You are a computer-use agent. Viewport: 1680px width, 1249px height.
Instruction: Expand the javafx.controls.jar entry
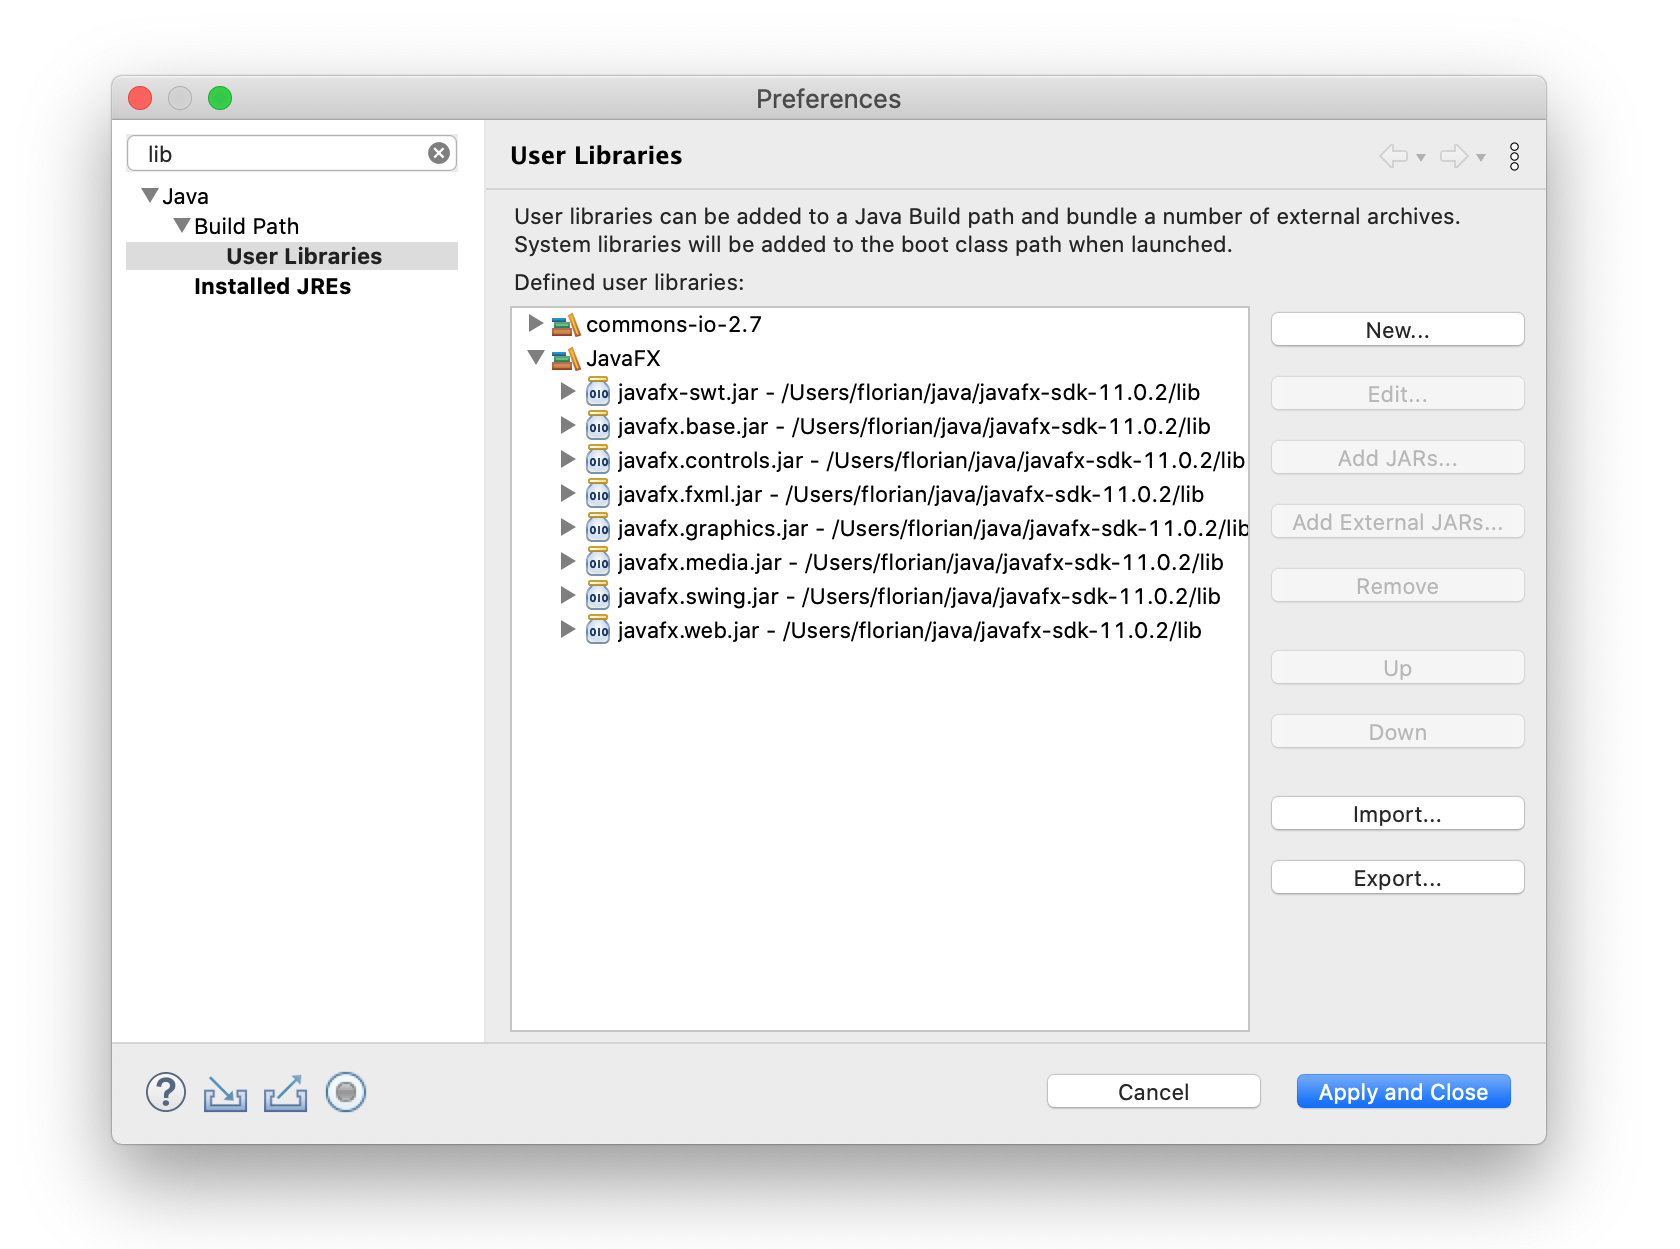point(567,459)
